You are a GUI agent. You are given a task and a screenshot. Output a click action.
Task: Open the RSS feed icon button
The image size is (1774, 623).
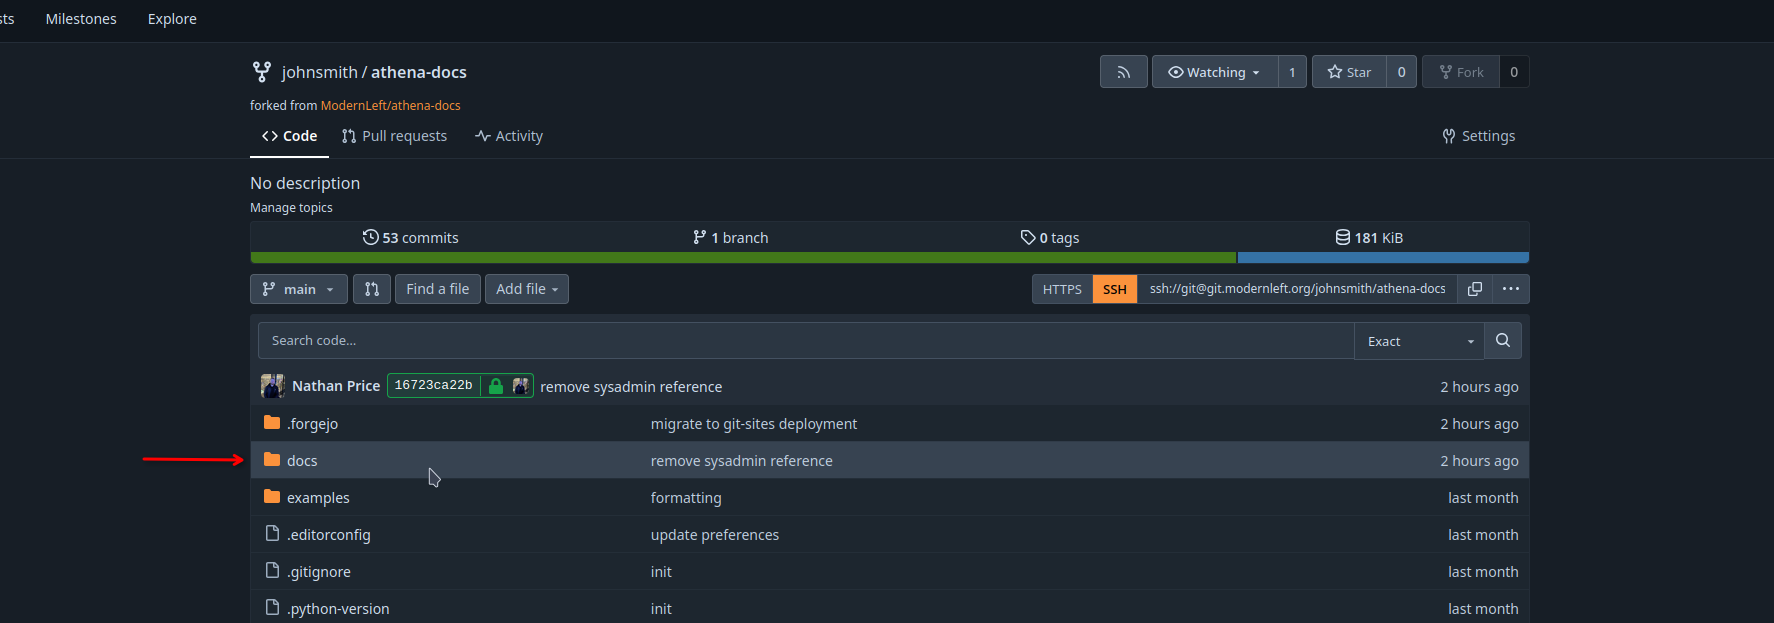click(x=1124, y=72)
